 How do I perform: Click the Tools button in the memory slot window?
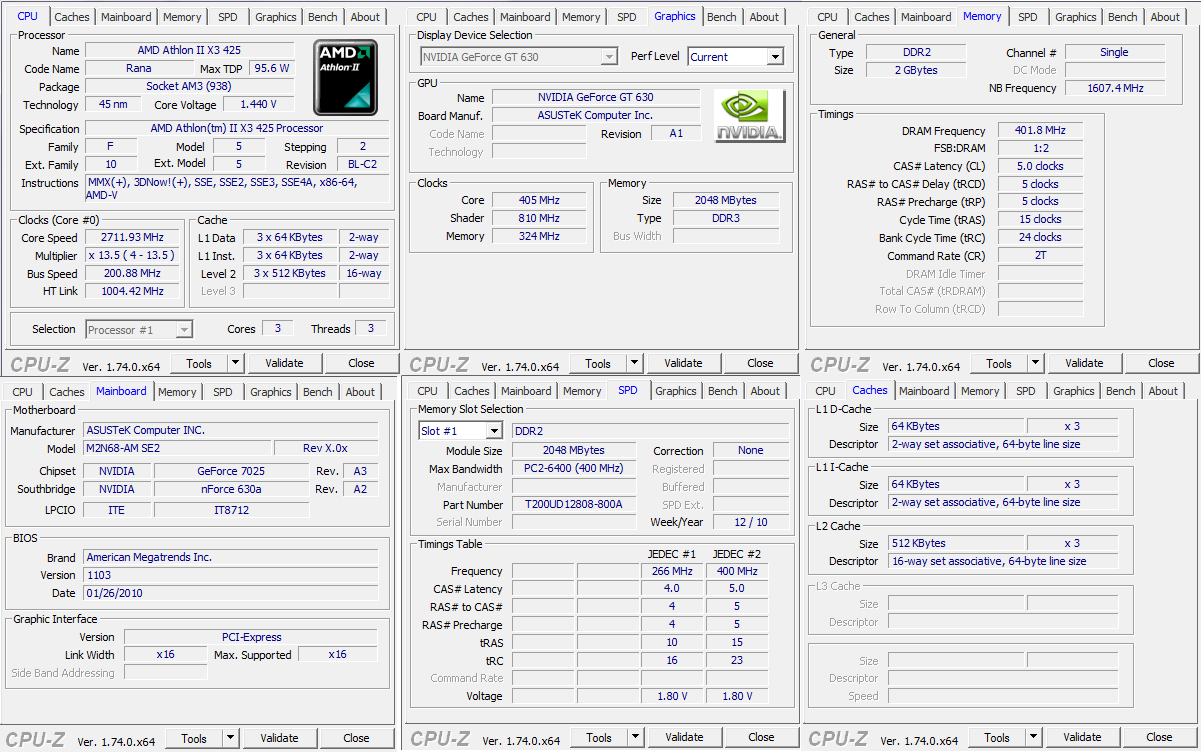click(598, 737)
